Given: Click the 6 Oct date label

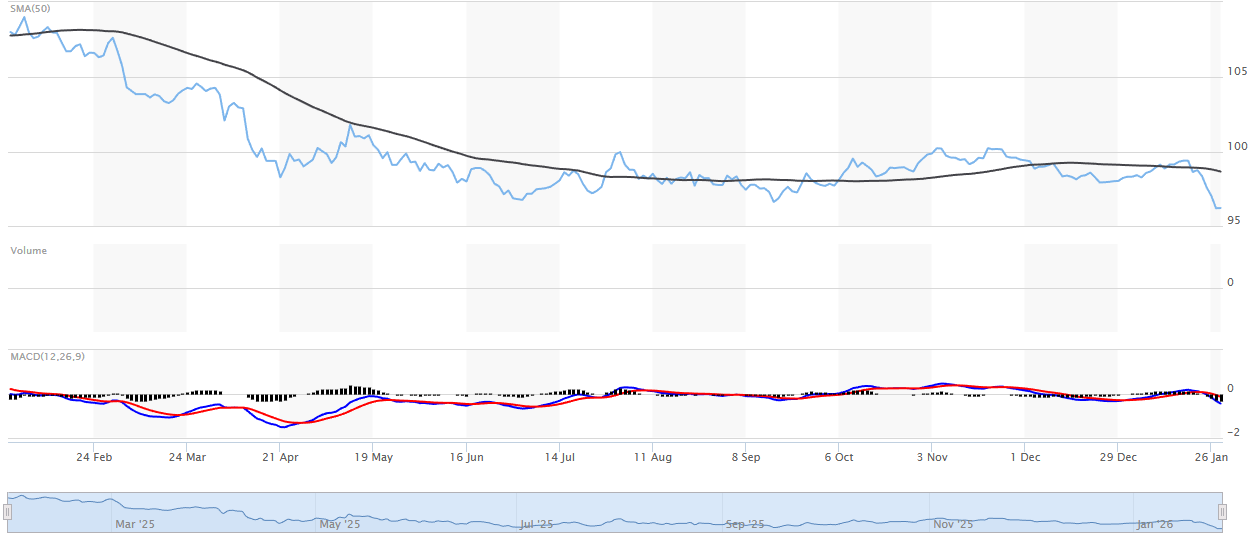Looking at the screenshot, I should tap(839, 457).
